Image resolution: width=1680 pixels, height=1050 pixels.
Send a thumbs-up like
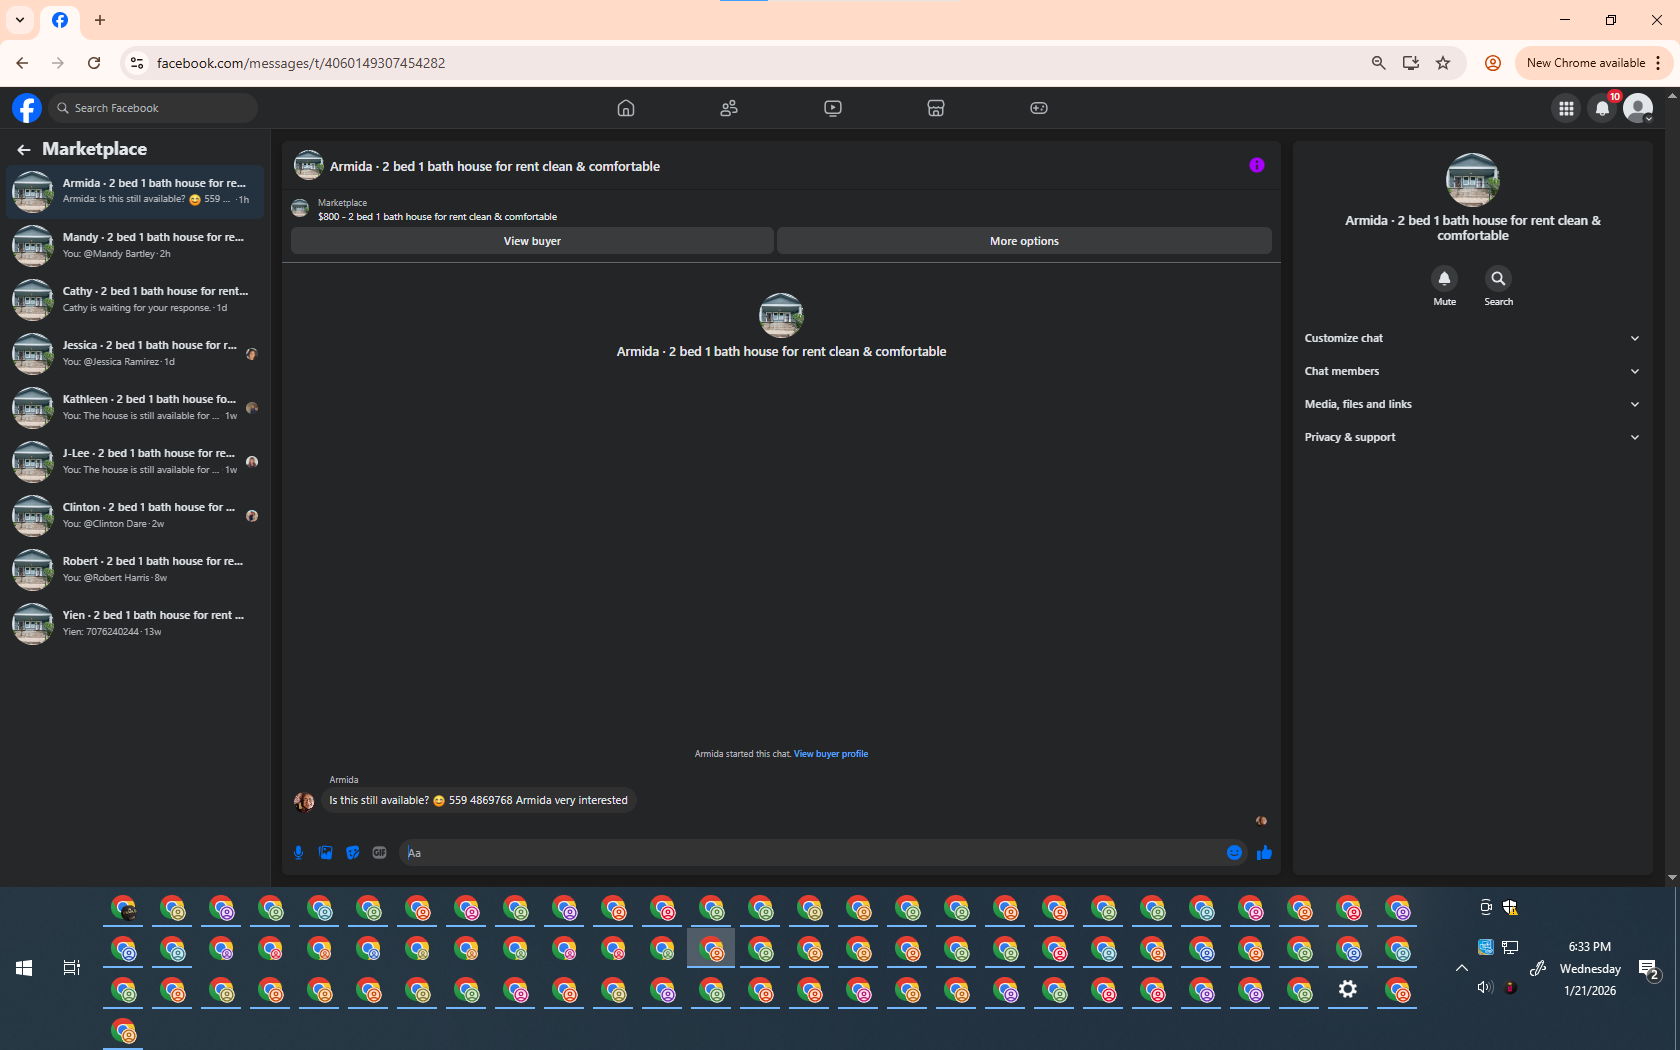1264,853
